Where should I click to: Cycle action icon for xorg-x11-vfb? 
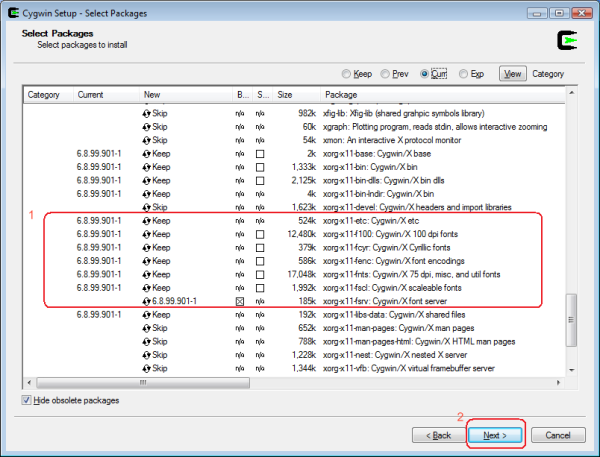[147, 369]
